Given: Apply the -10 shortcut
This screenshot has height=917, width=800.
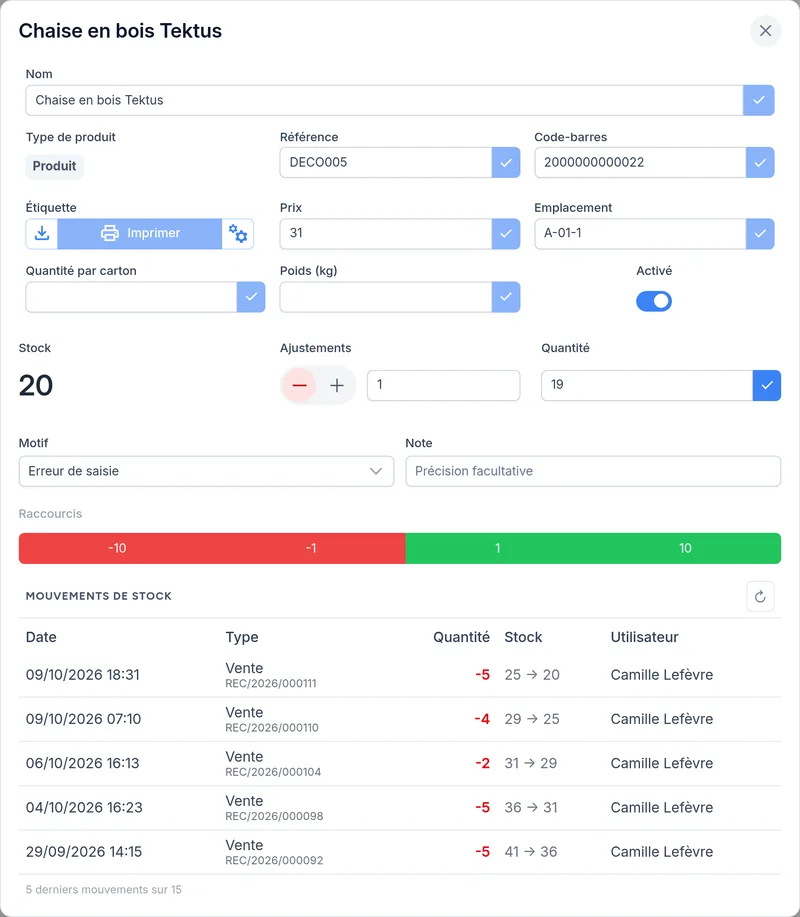Looking at the screenshot, I should [x=117, y=548].
